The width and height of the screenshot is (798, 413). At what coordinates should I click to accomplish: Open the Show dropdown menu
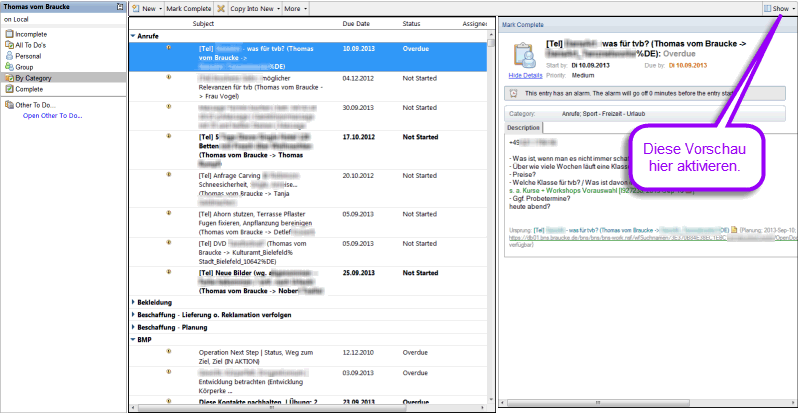click(x=778, y=8)
